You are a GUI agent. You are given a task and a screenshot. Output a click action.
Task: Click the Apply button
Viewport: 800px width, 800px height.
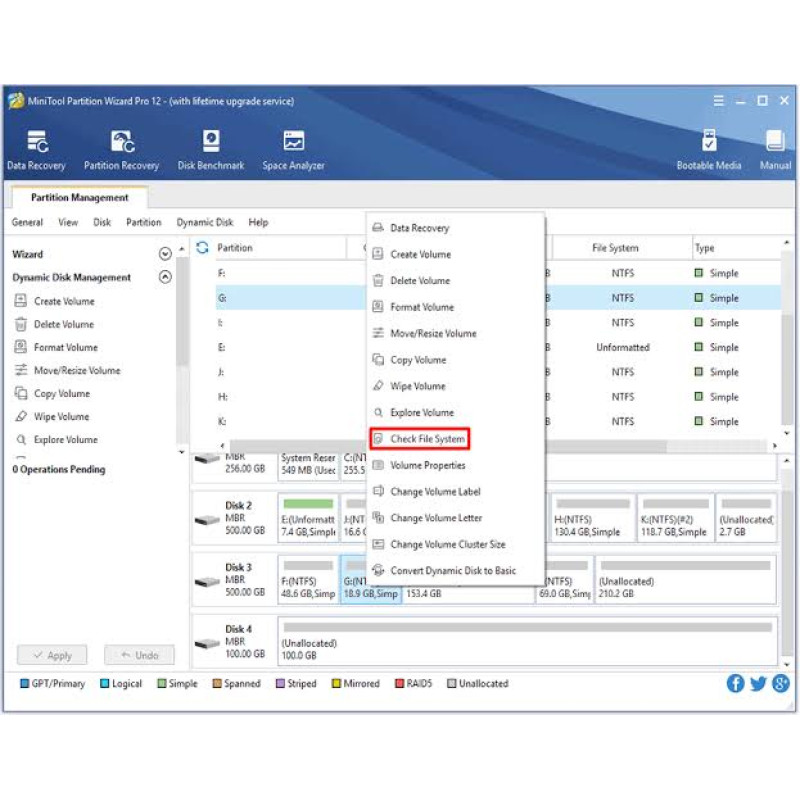pos(52,655)
